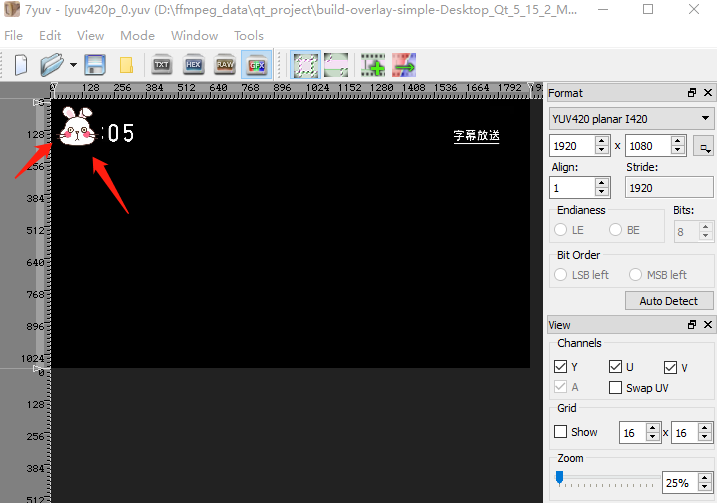Click the yellow note toolbar icon

(126, 65)
